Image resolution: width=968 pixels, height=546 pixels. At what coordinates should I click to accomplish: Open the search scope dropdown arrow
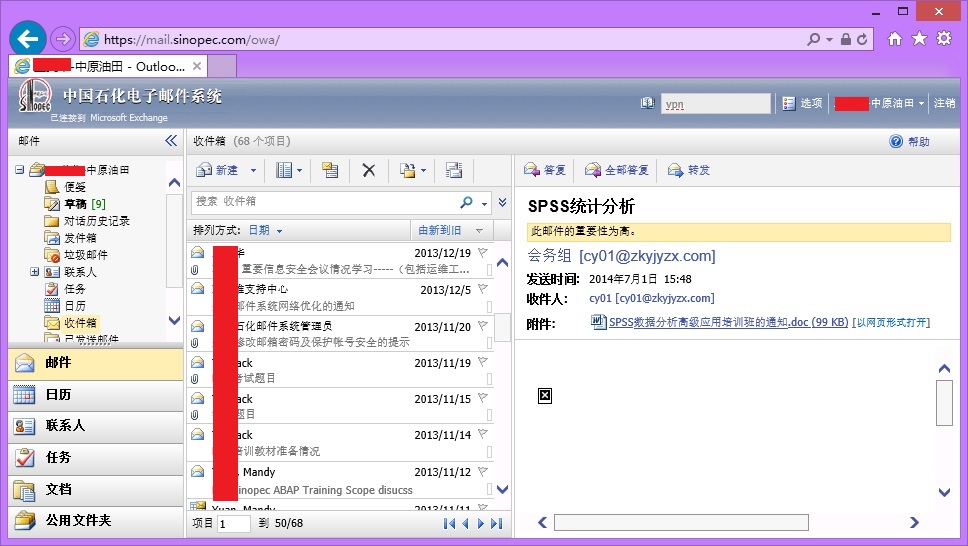pyautogui.click(x=484, y=203)
